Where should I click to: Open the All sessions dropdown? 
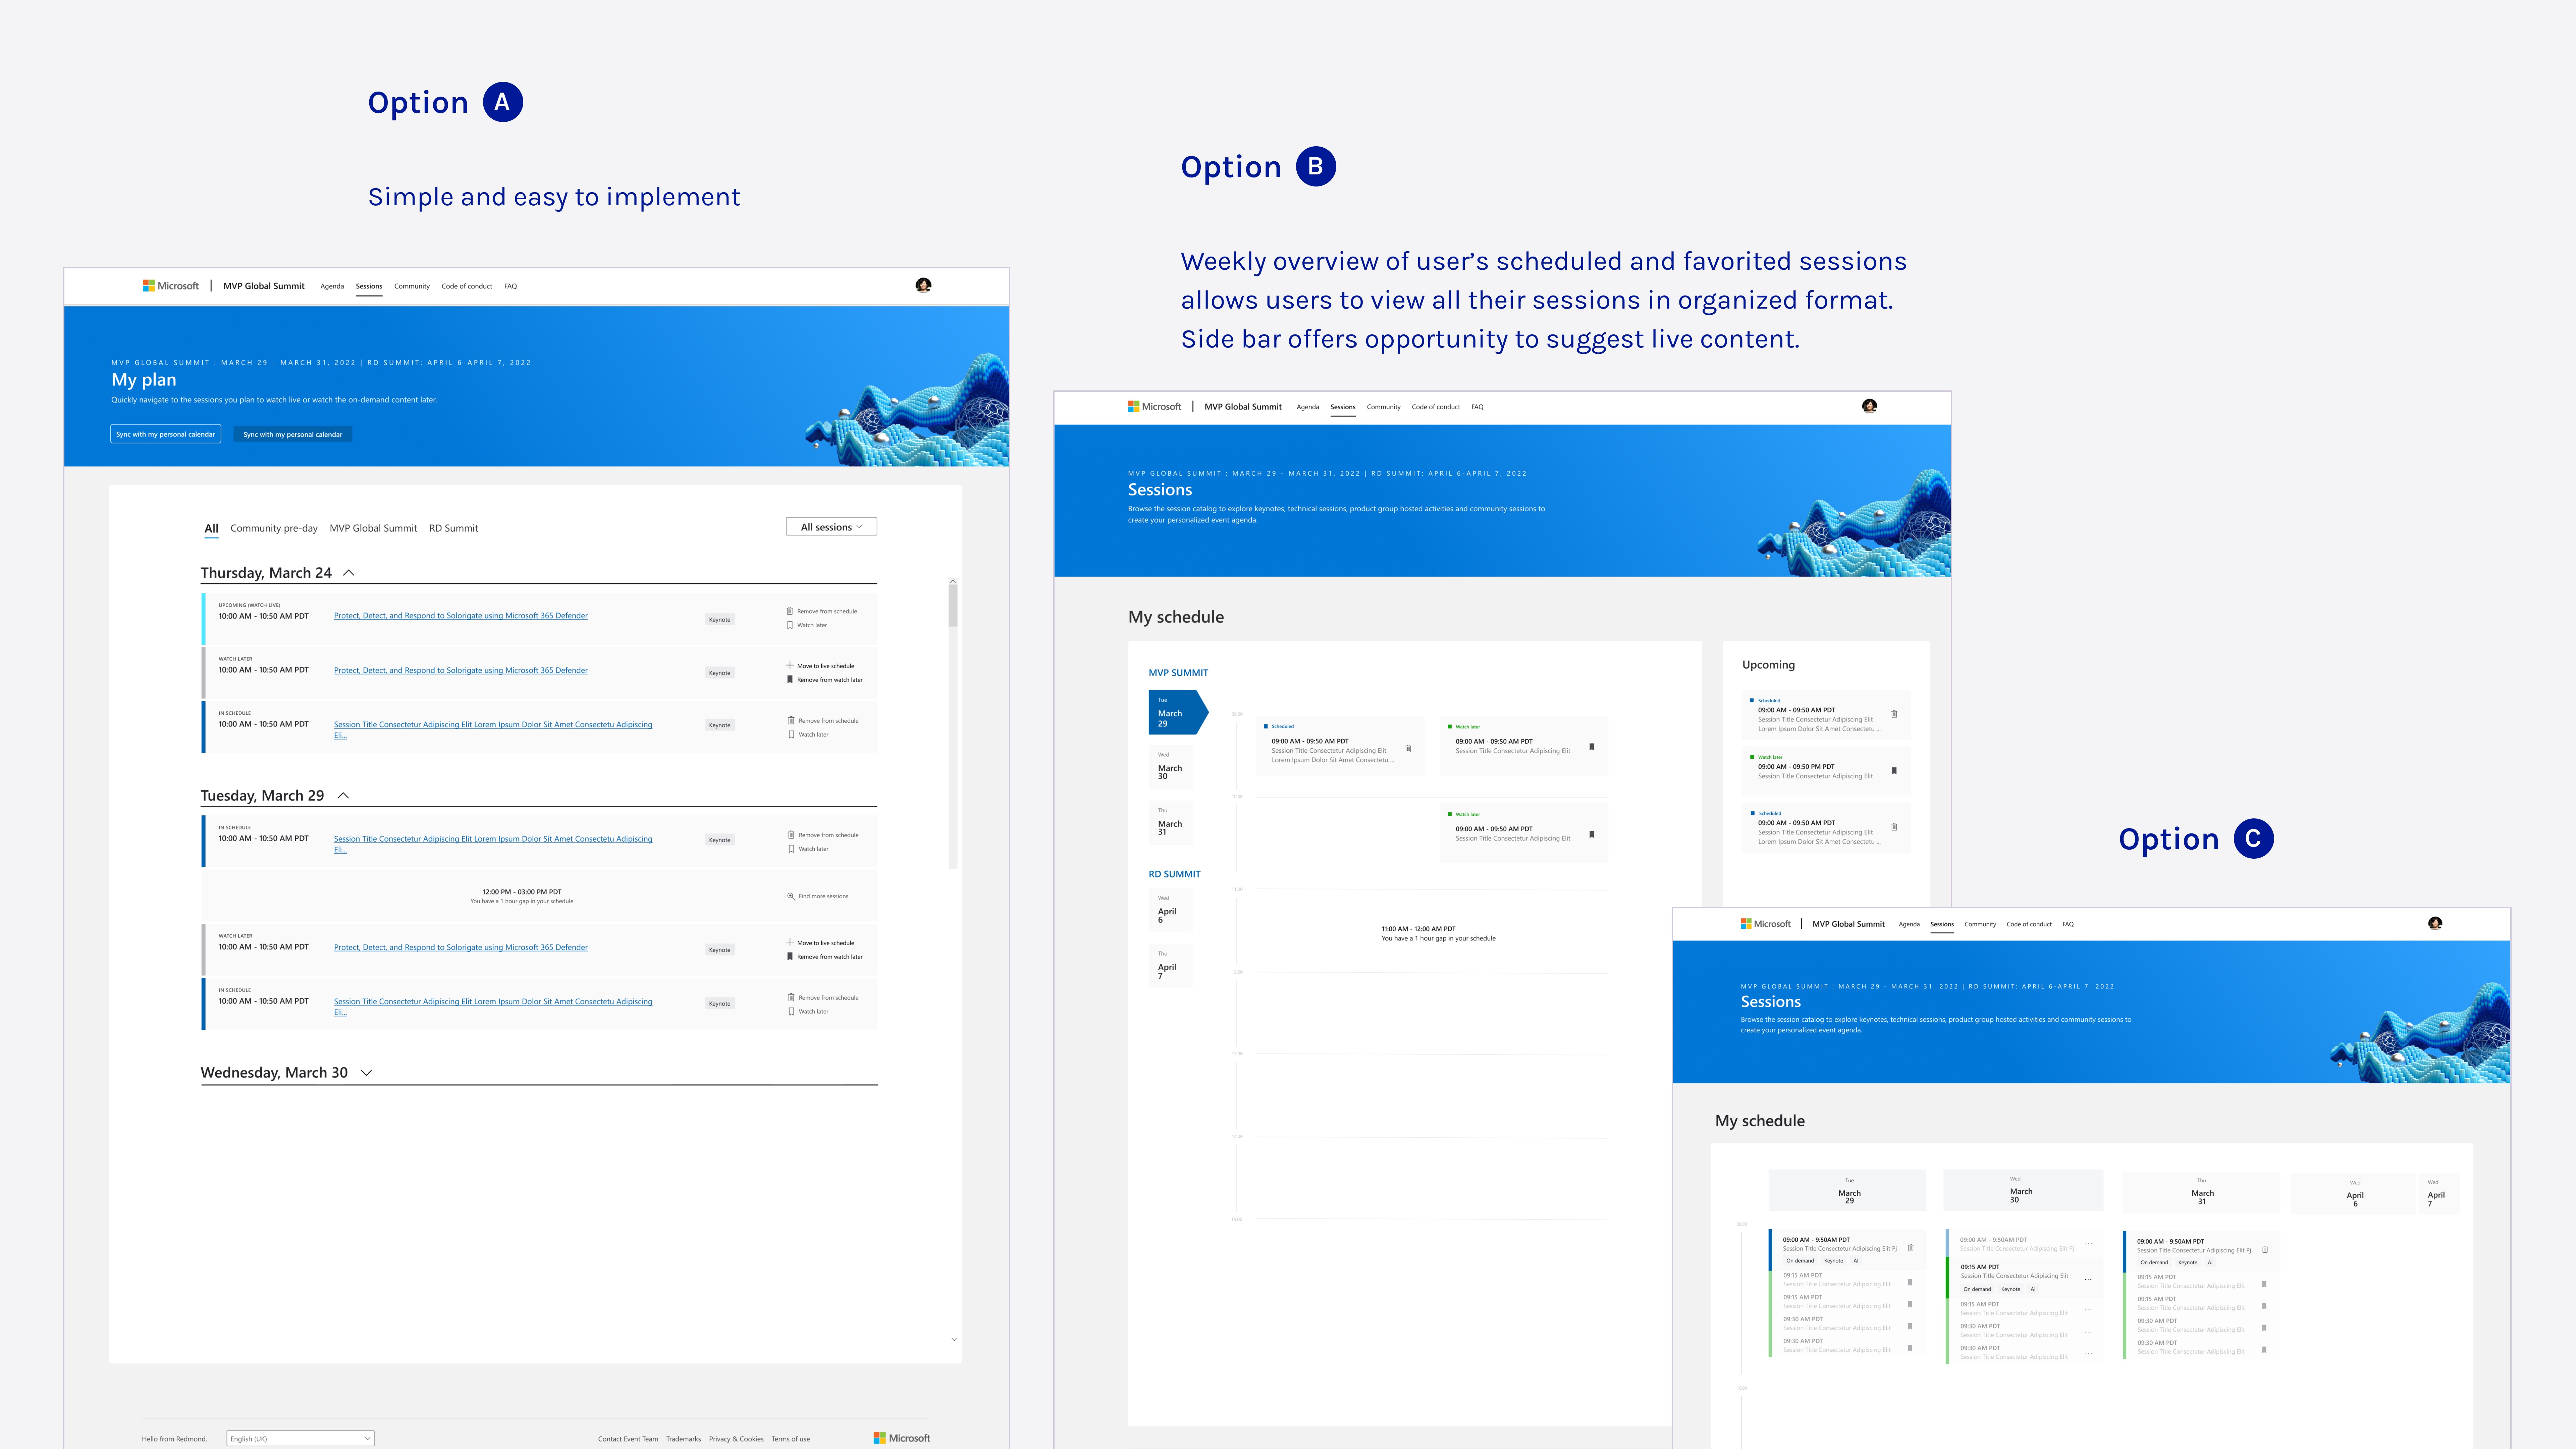831,527
